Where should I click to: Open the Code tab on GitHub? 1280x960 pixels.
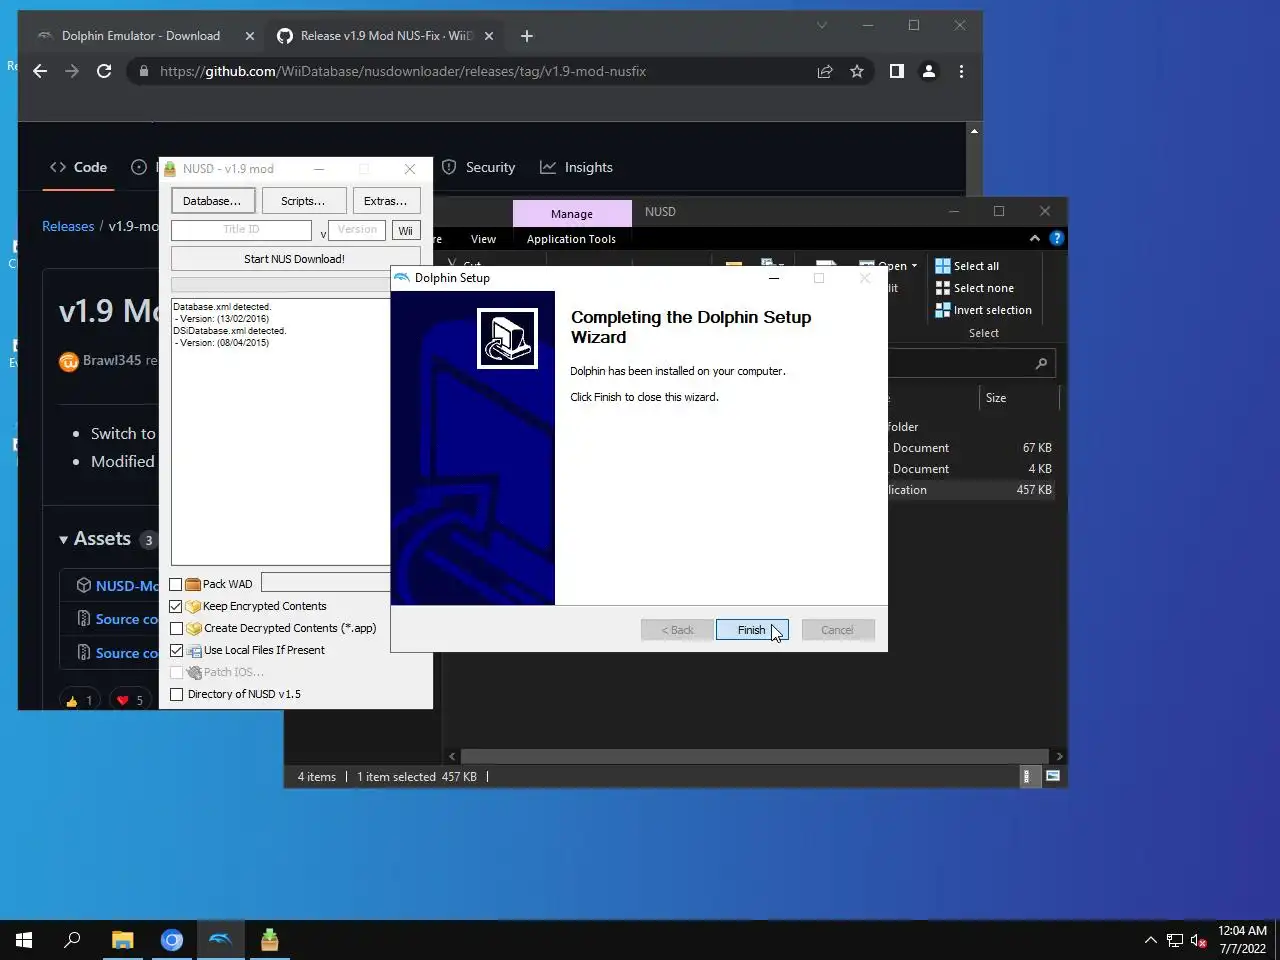pos(78,168)
